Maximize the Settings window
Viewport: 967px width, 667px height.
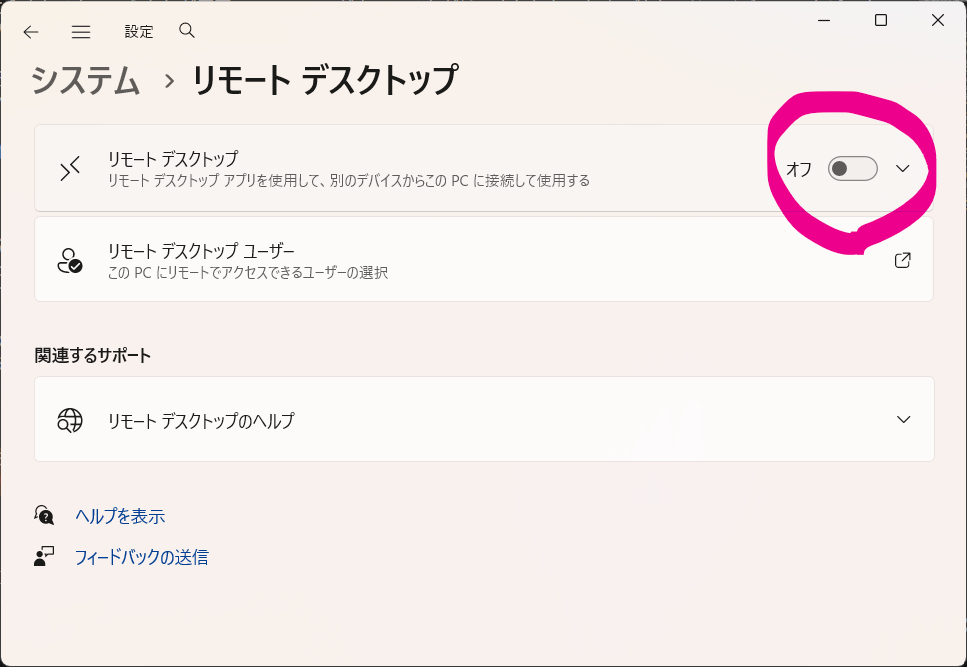(x=881, y=21)
